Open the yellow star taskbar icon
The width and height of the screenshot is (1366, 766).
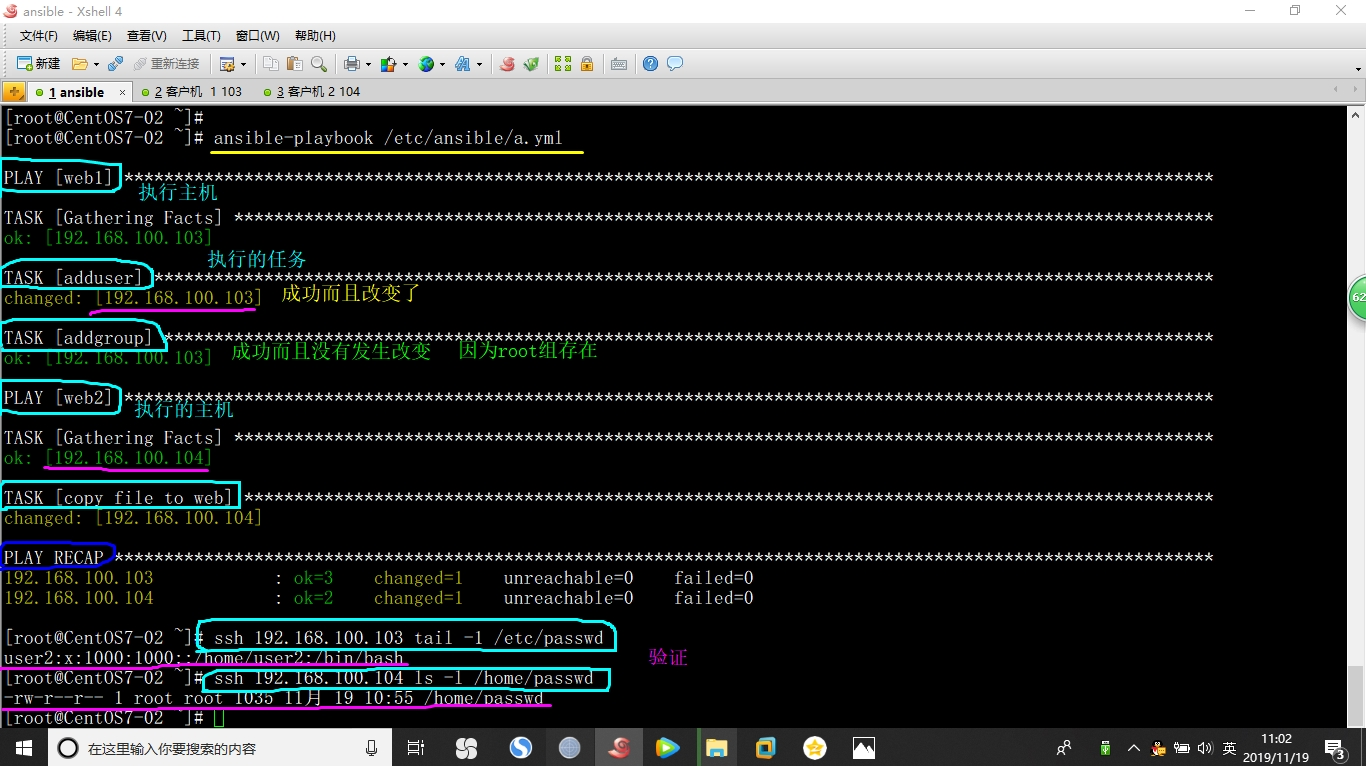[x=815, y=747]
